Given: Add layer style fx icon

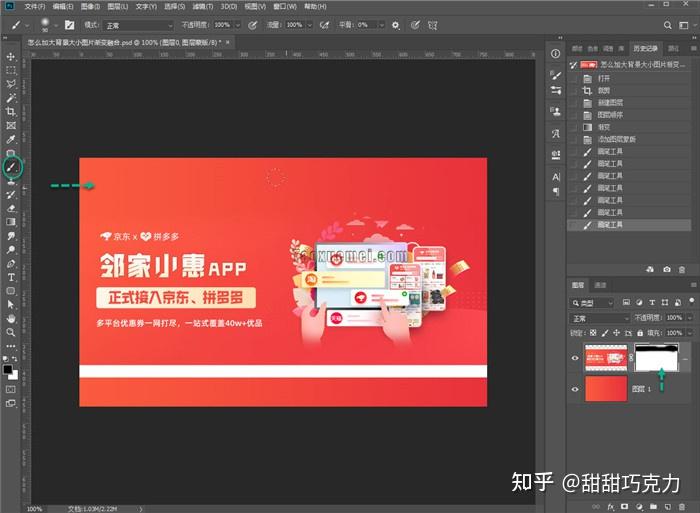Looking at the screenshot, I should [x=610, y=507].
